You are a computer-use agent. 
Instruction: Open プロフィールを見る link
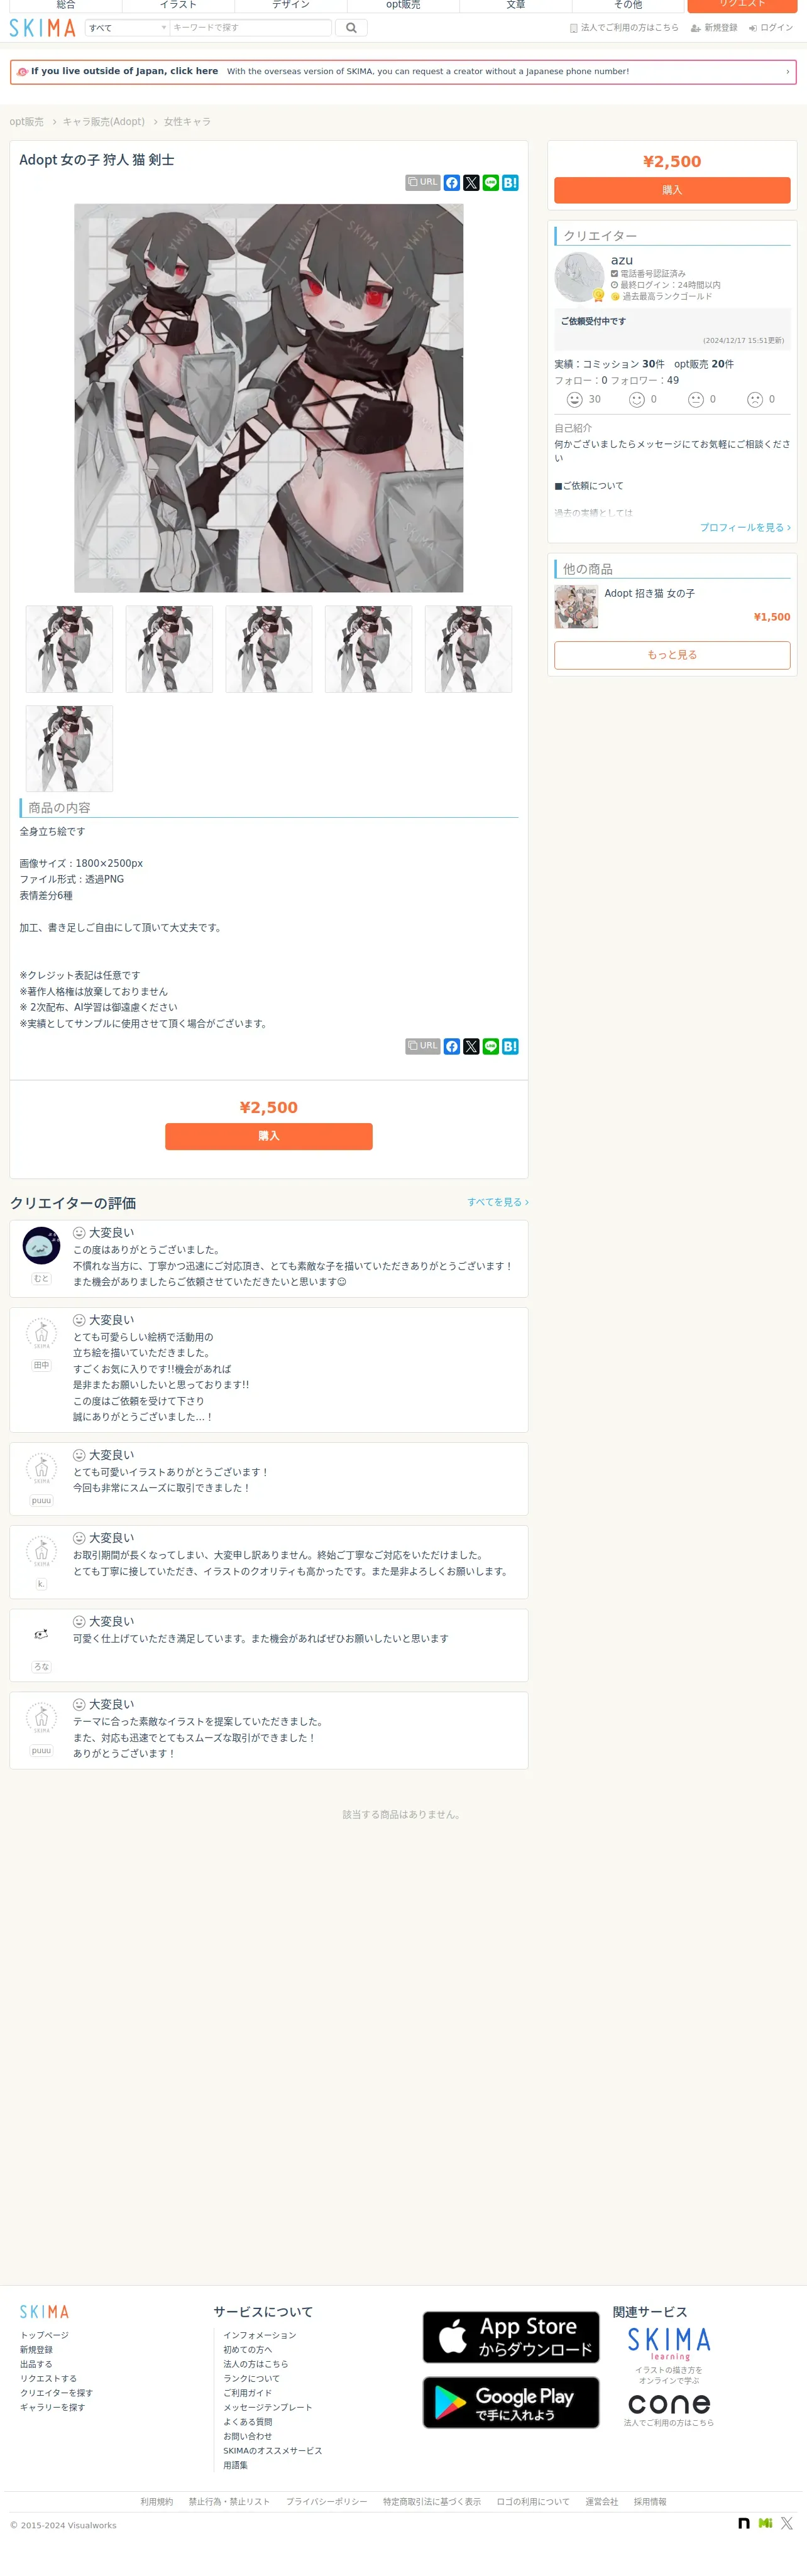tap(745, 528)
